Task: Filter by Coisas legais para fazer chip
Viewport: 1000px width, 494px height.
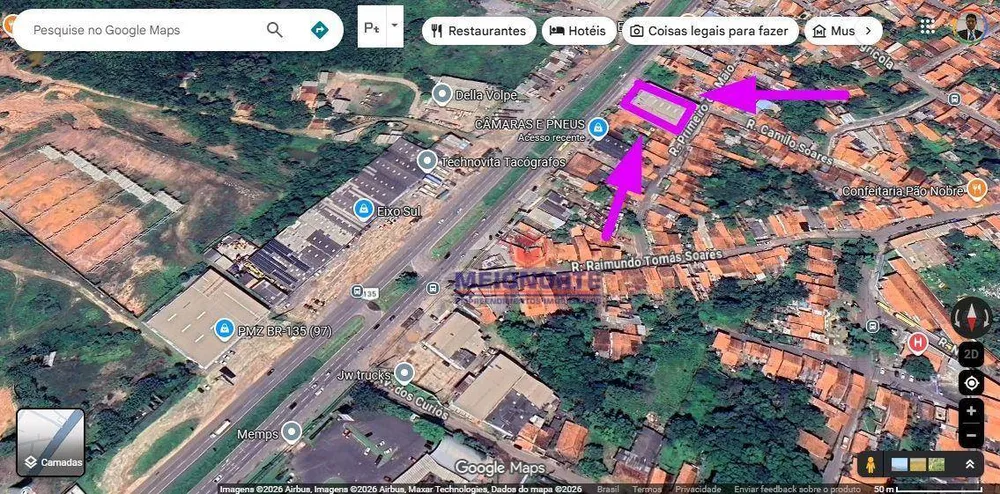Action: (x=710, y=31)
